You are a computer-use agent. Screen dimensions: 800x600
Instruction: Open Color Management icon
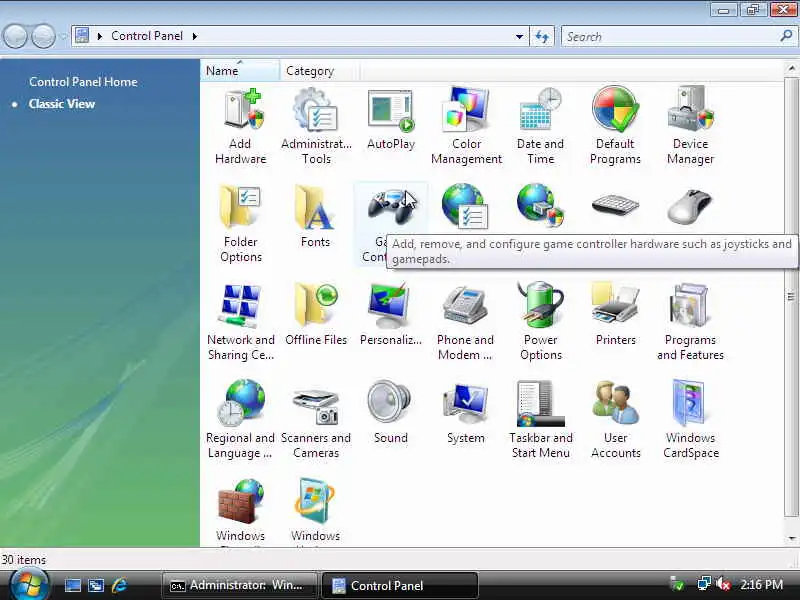pyautogui.click(x=466, y=108)
